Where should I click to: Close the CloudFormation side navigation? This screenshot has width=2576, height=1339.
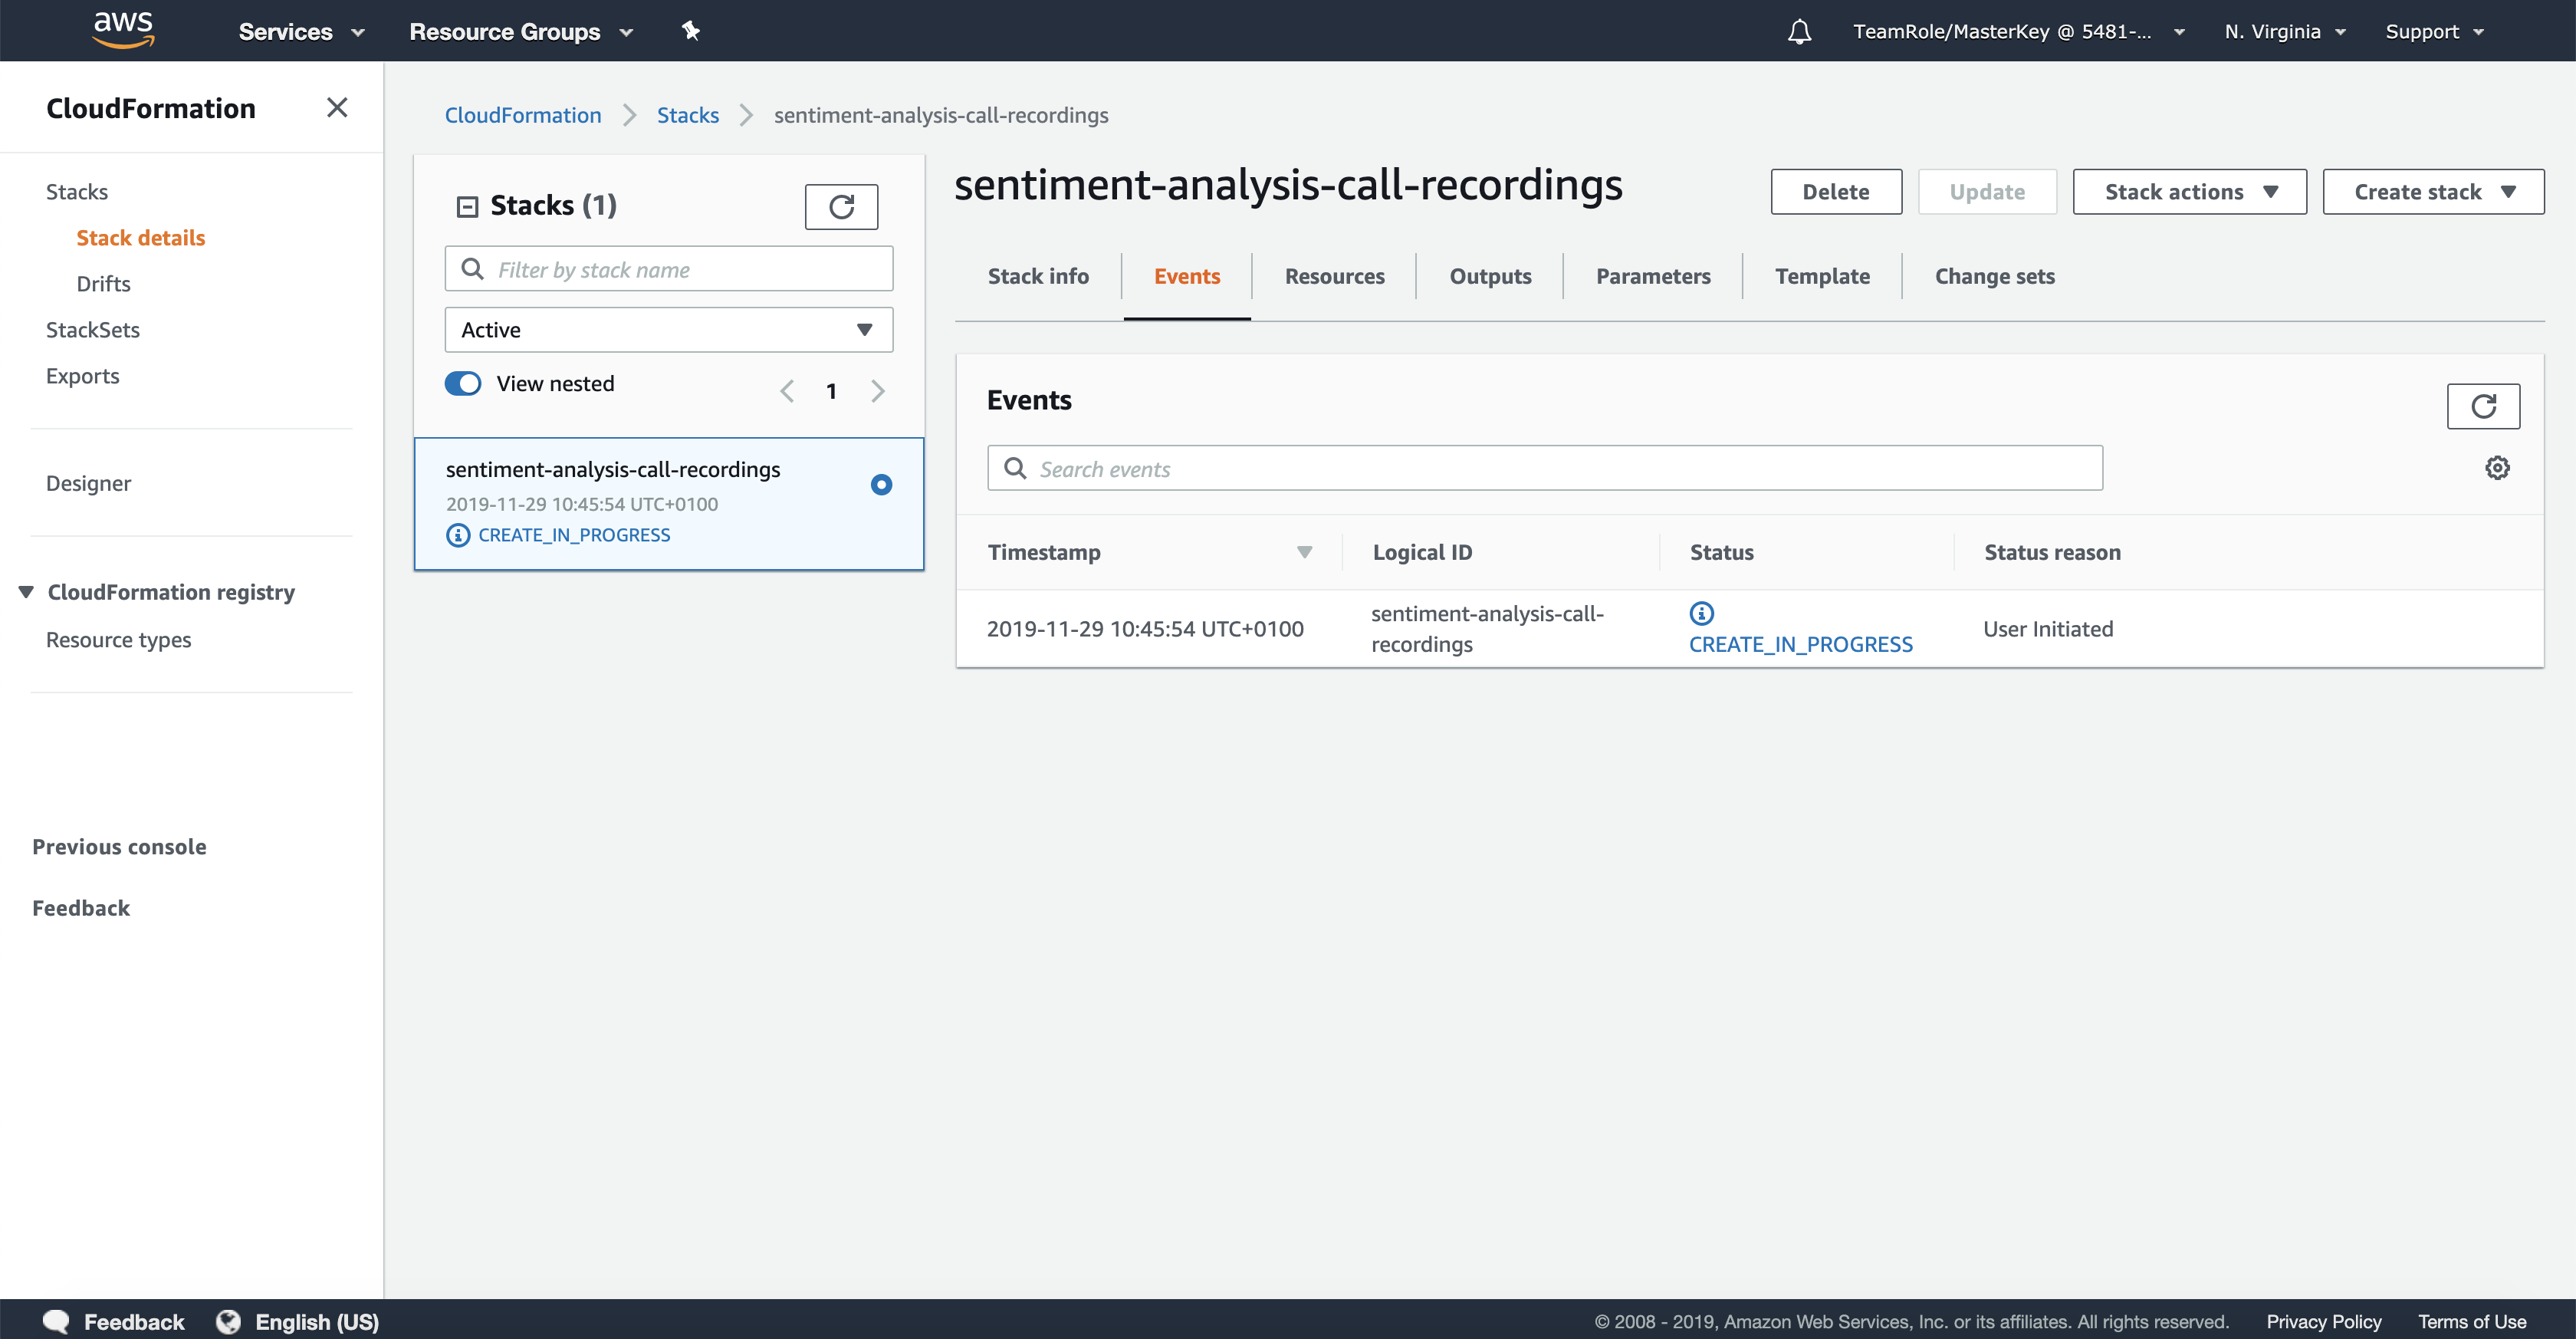337,108
